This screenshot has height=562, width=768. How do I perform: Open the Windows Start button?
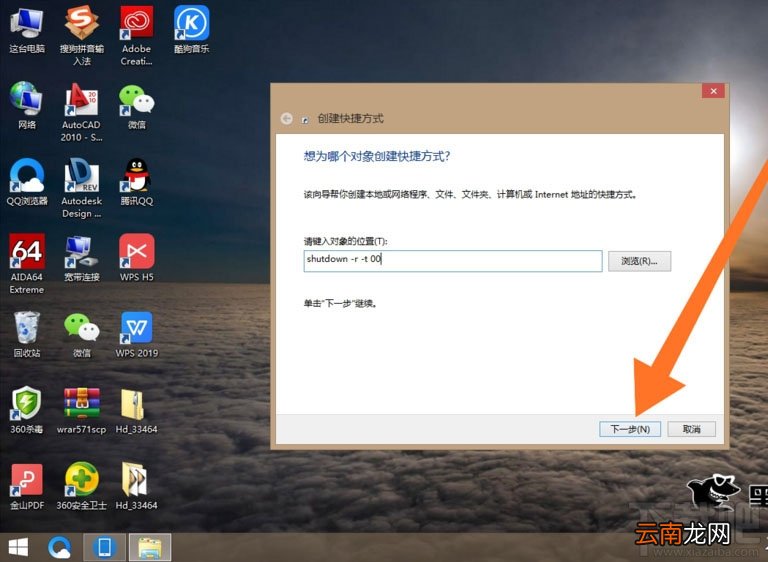[19, 547]
